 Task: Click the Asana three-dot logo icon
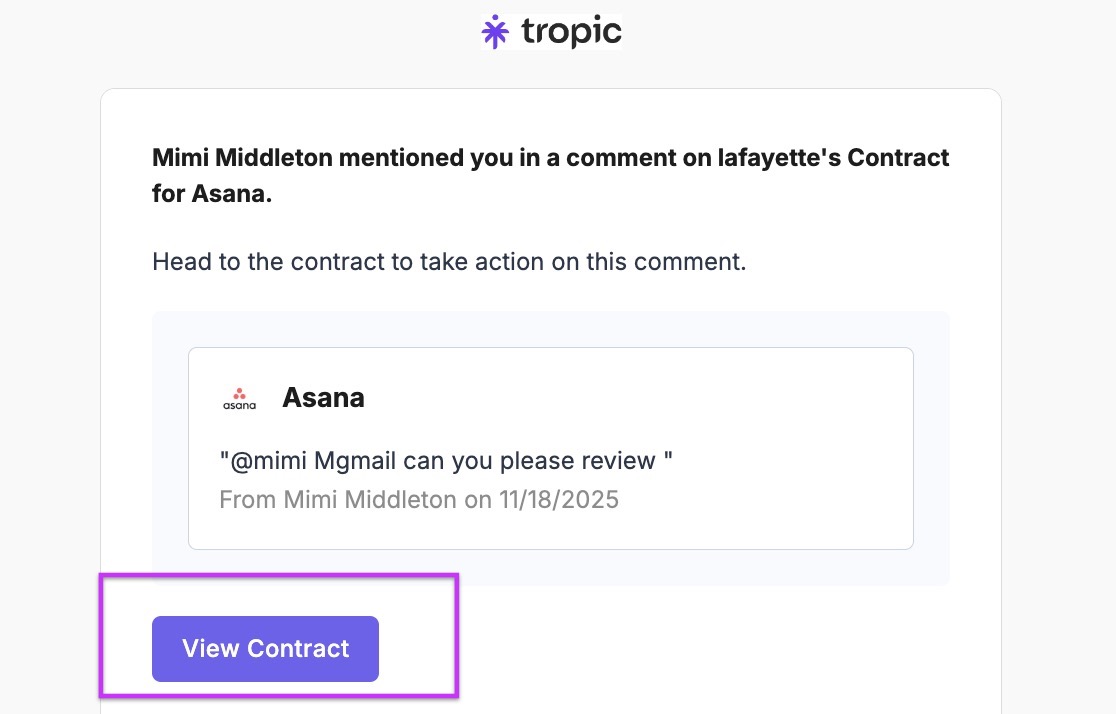coord(239,392)
